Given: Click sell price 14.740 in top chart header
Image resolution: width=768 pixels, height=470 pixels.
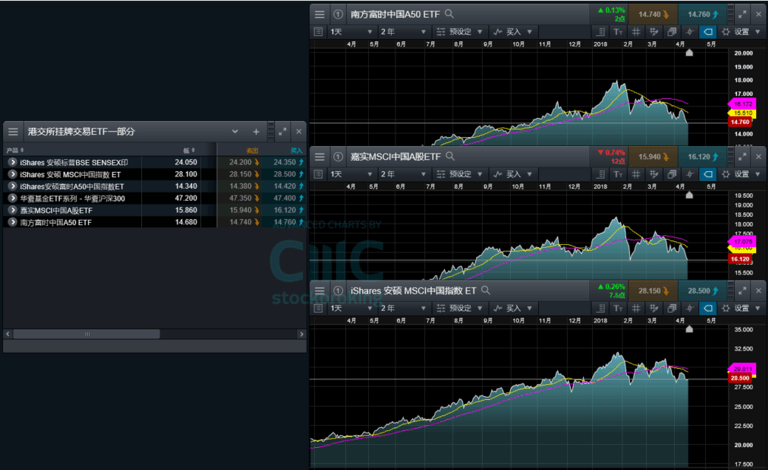Looking at the screenshot, I should [x=653, y=15].
